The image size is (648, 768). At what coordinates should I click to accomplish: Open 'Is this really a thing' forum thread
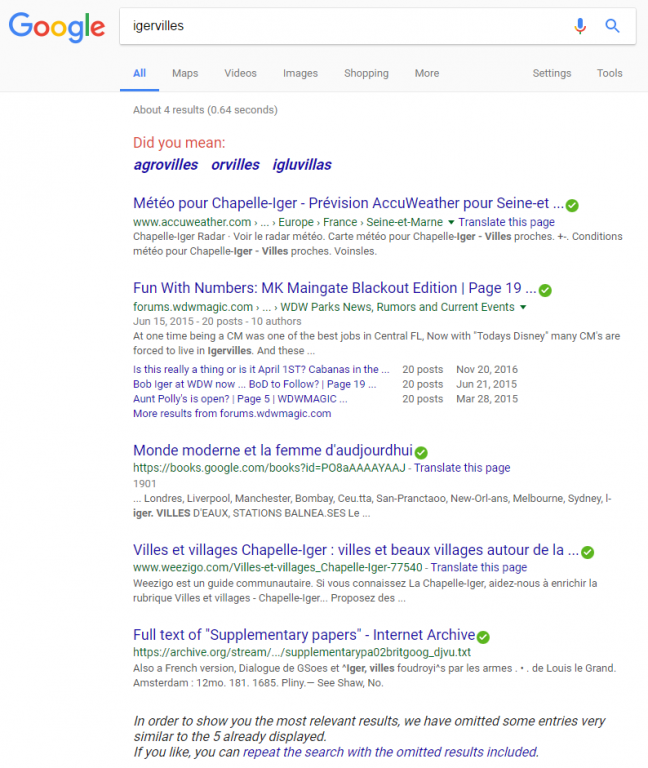point(261,369)
